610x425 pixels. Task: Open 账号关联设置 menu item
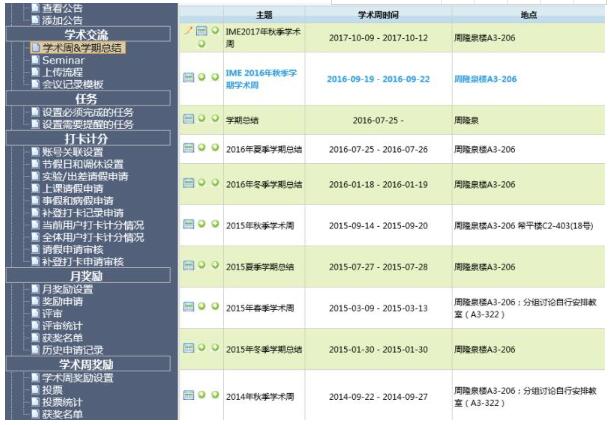pyautogui.click(x=73, y=152)
